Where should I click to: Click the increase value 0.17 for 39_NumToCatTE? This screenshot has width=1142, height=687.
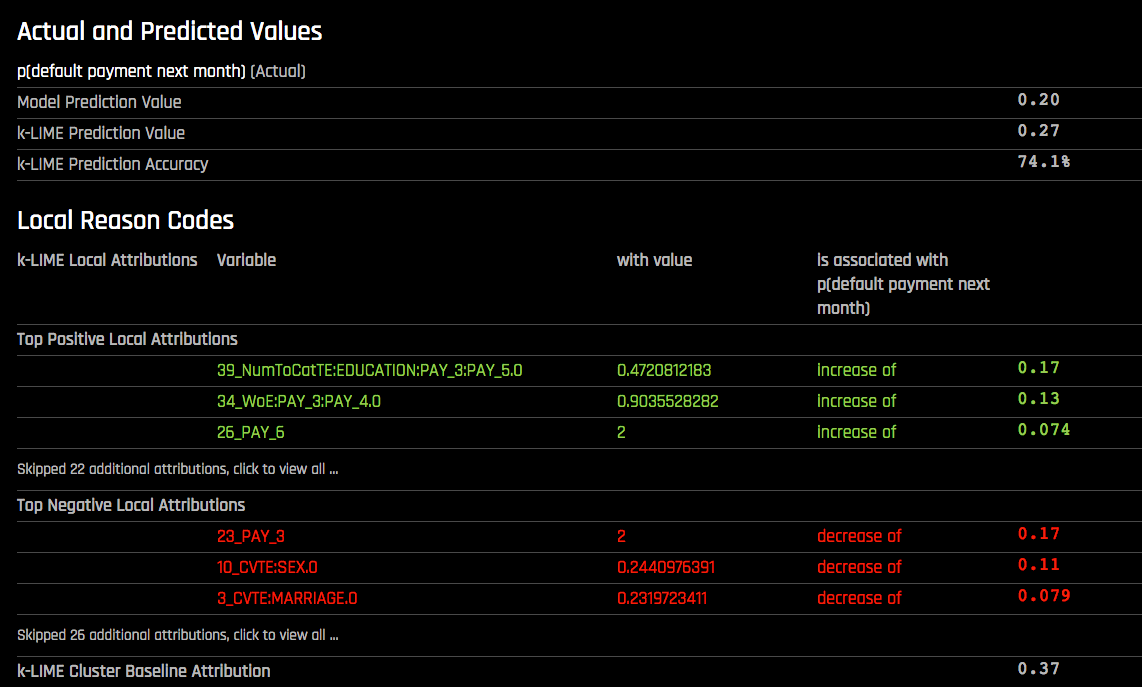(1039, 368)
